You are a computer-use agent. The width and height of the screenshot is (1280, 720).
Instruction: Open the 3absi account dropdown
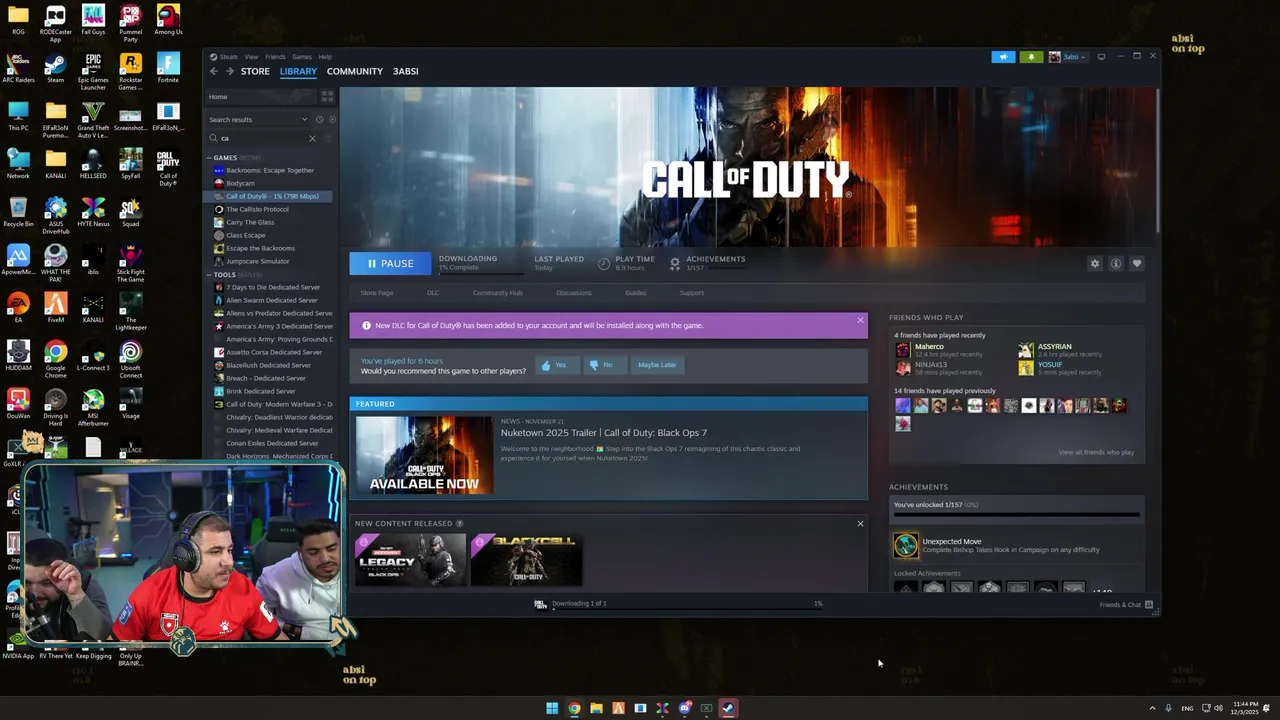[x=1068, y=57]
